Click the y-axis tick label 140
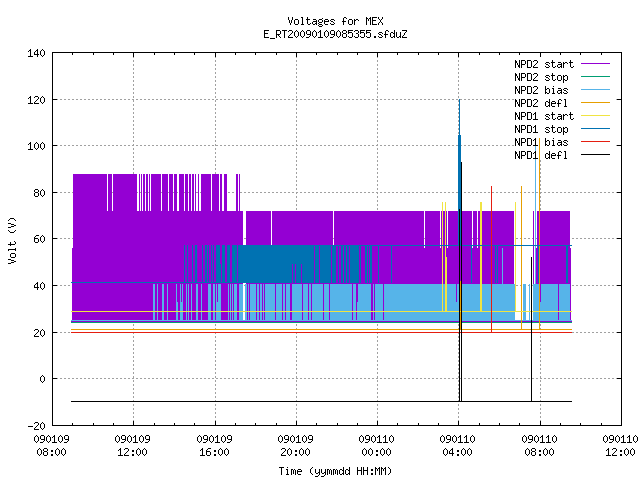This screenshot has height=480, width=640. tap(36, 53)
